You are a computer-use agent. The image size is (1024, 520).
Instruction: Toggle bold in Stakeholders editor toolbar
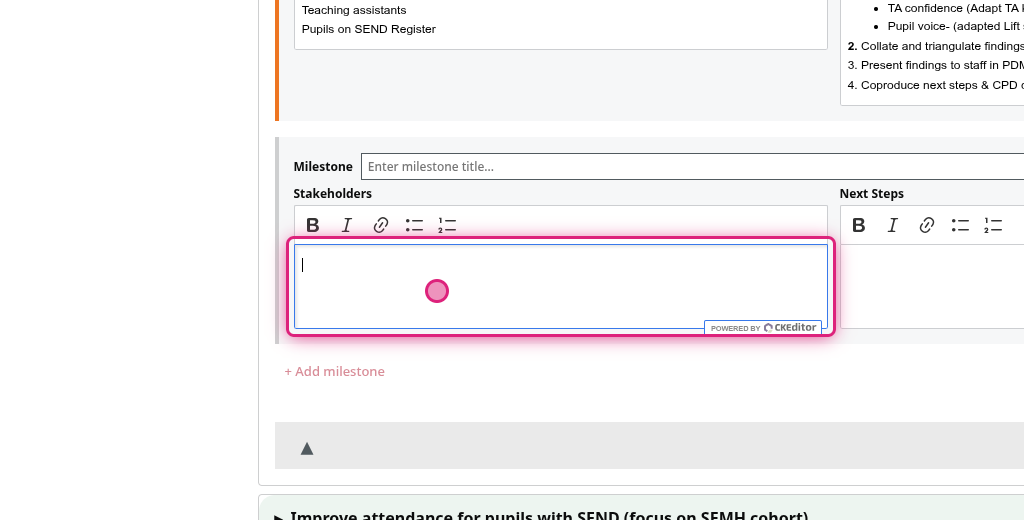(x=313, y=225)
